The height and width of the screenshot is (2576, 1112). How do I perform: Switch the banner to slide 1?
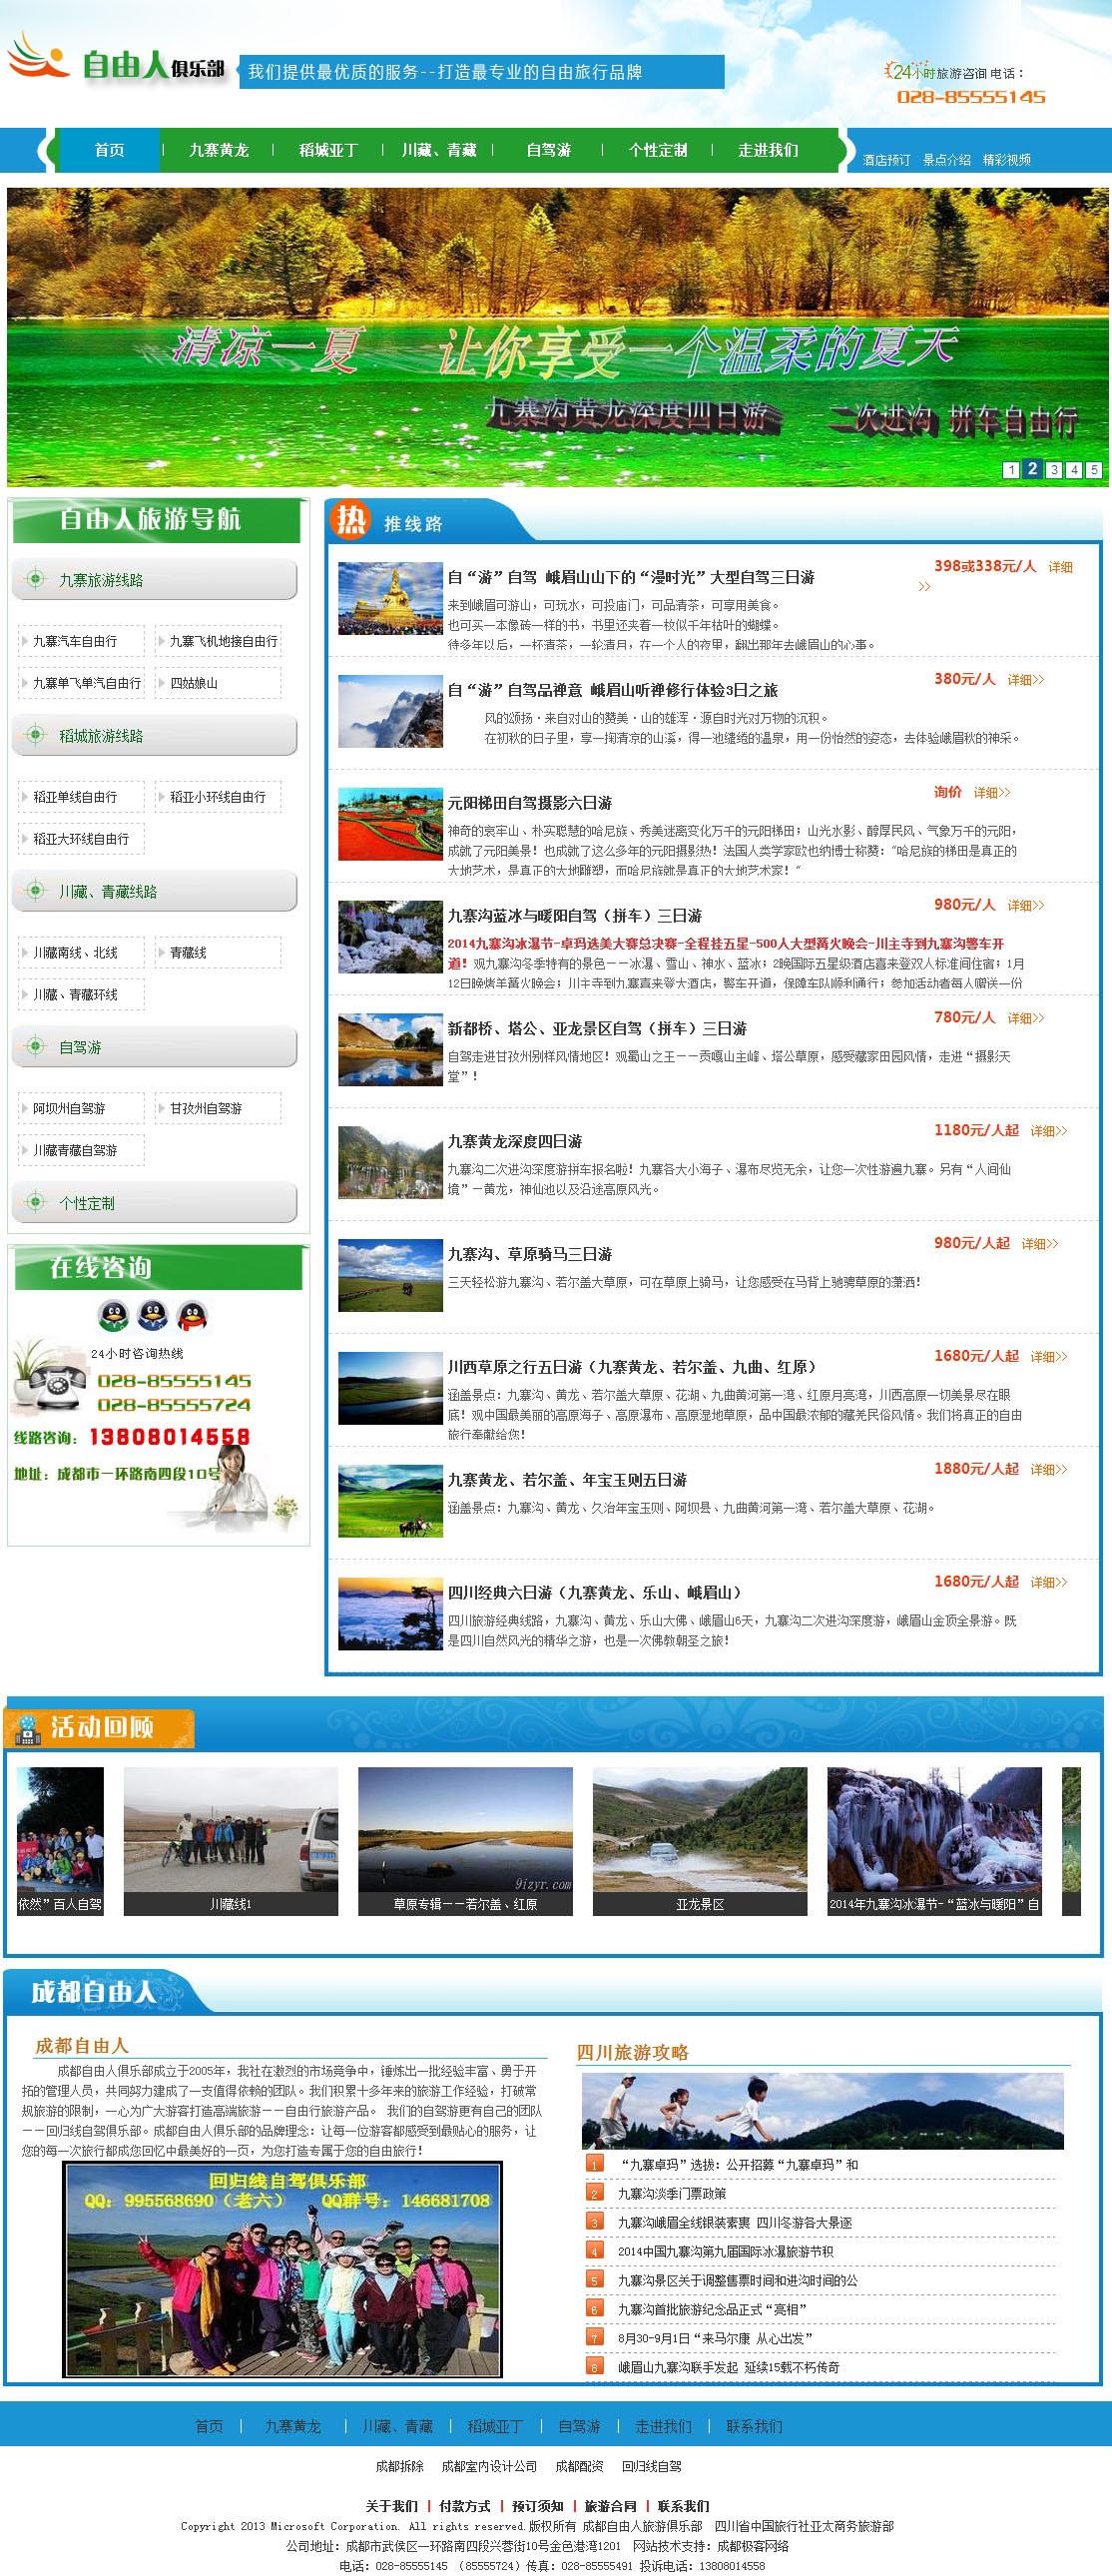[1011, 470]
